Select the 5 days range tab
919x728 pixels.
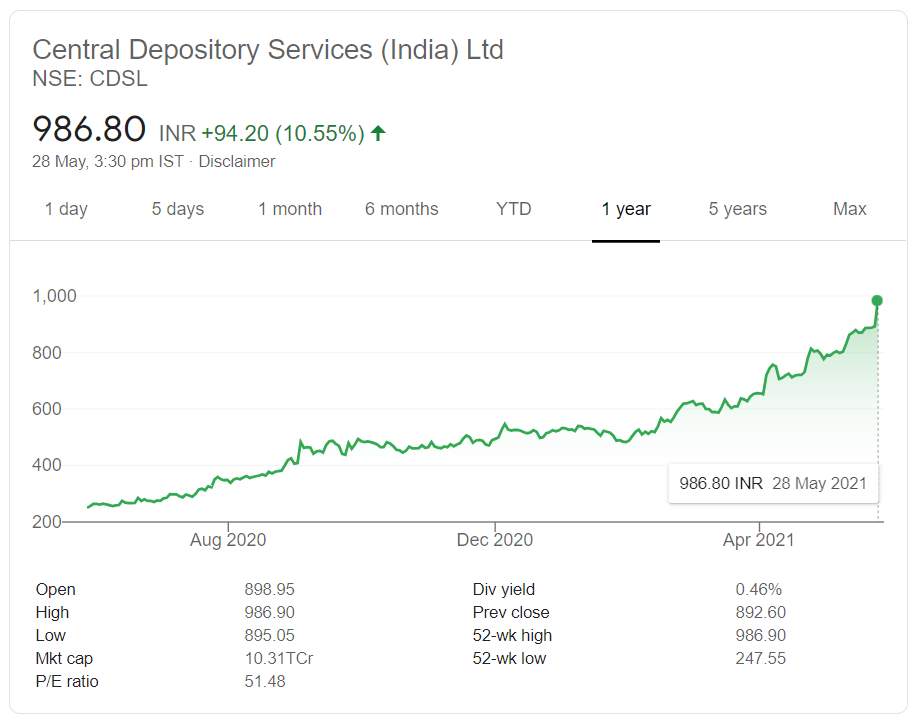[178, 209]
